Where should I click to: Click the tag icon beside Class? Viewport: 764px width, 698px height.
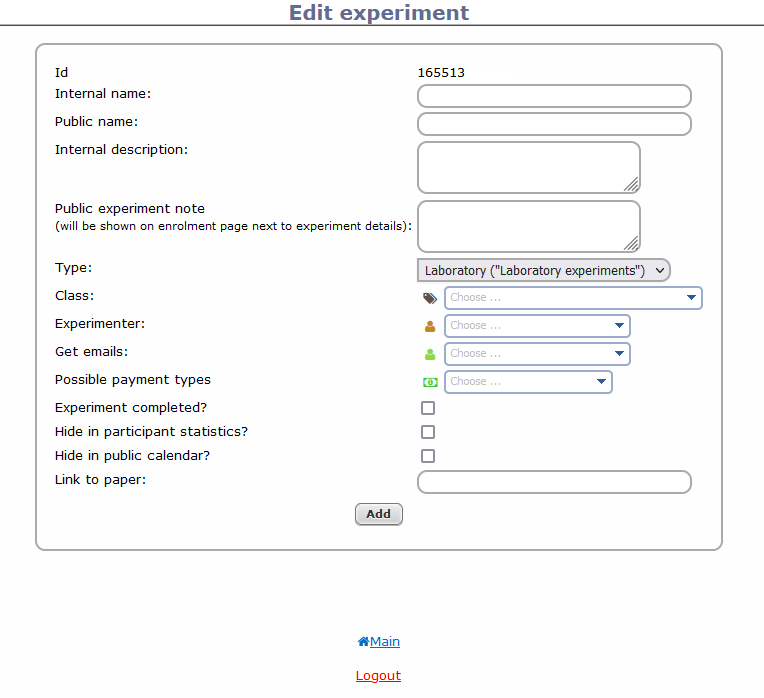[430, 298]
